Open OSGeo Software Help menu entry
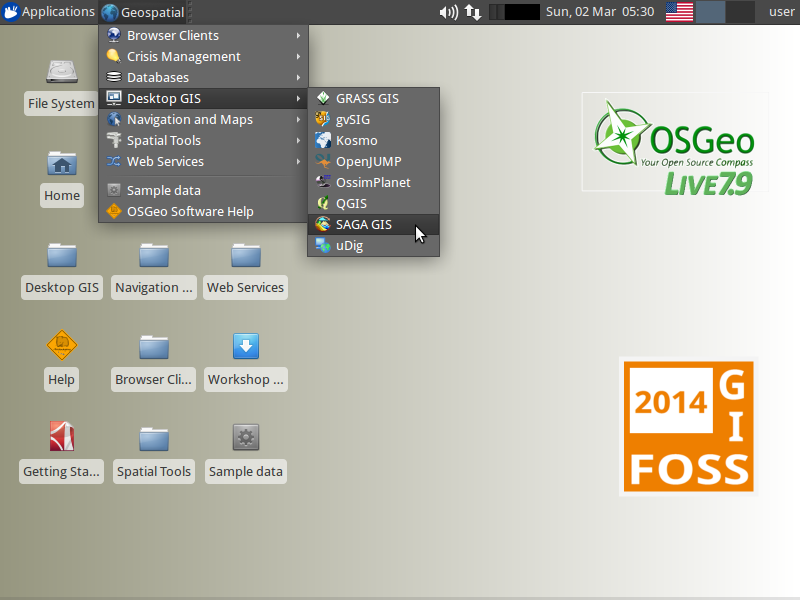 (204, 211)
